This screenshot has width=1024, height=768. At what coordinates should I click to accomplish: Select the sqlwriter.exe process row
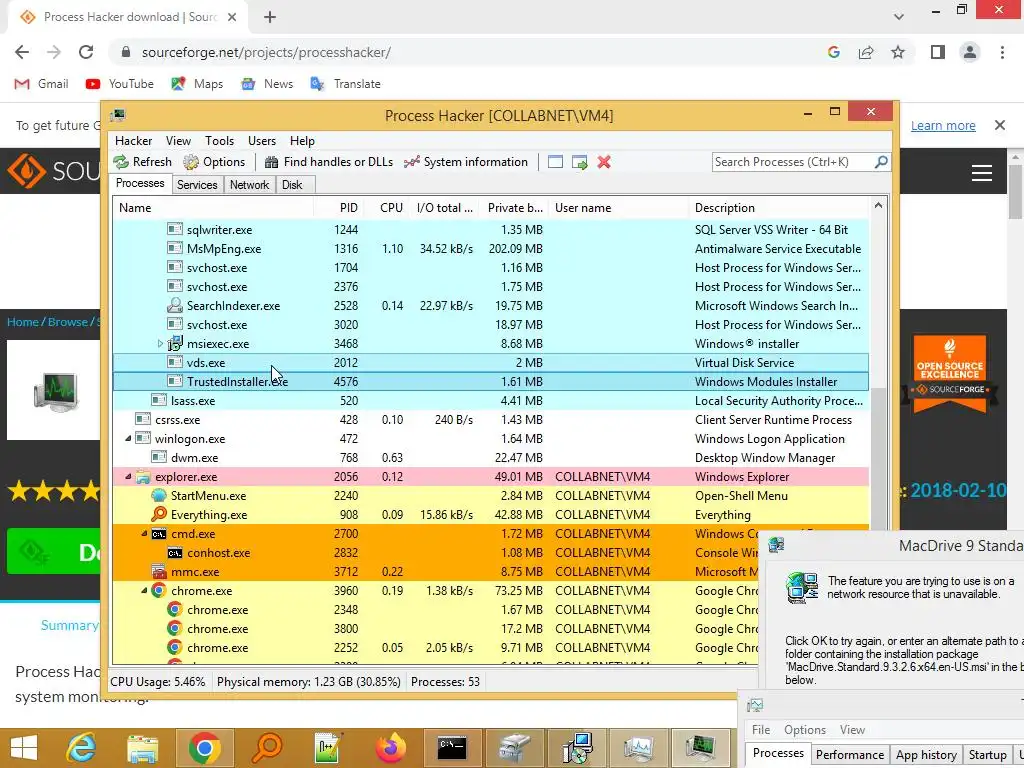490,230
